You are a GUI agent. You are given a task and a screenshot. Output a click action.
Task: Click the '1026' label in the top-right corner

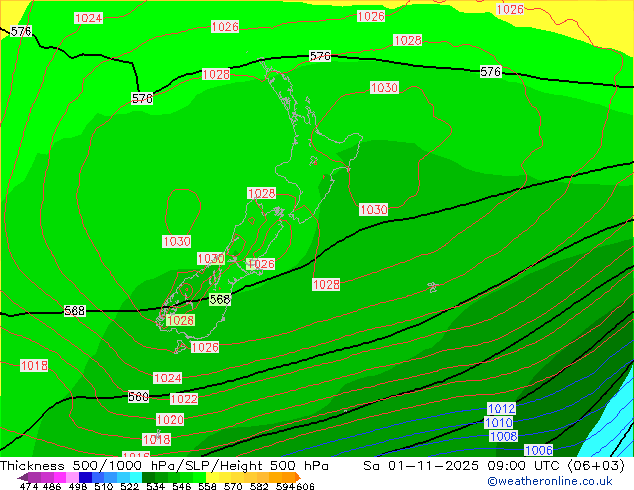tap(510, 9)
